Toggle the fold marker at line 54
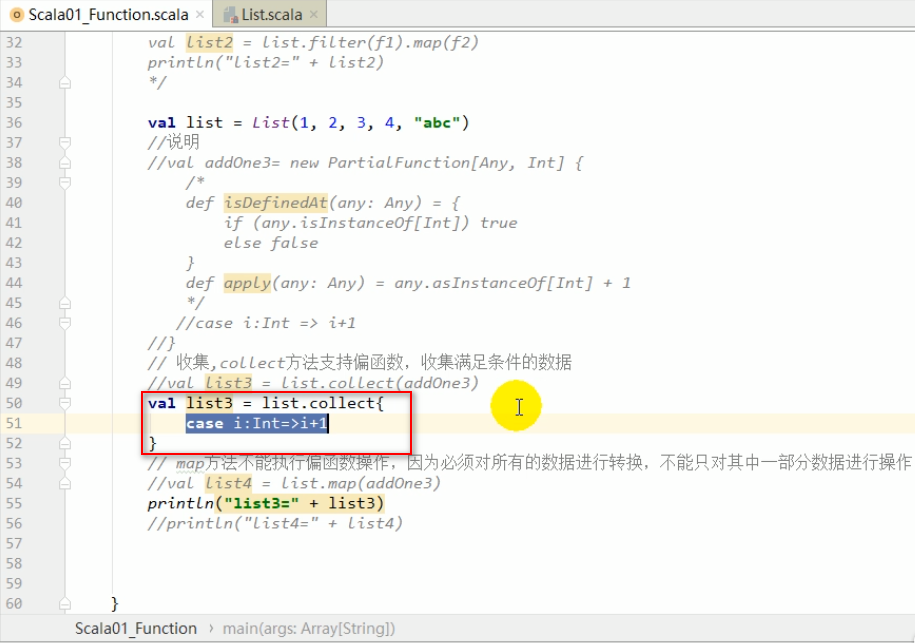915x643 pixels. click(x=65, y=484)
